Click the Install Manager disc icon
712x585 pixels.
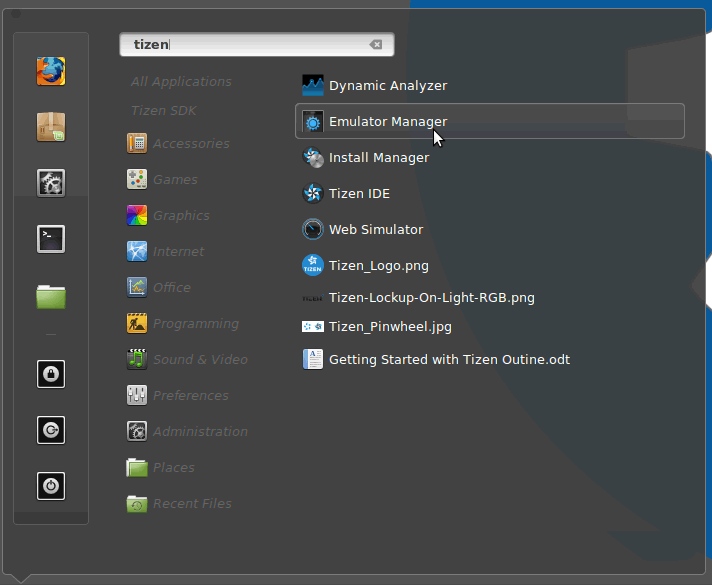(x=313, y=157)
